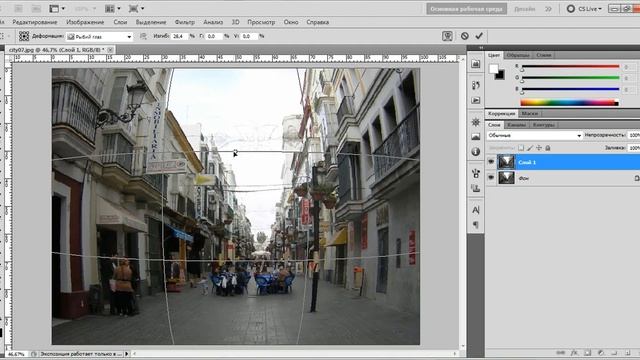Viewport: 640px width, 360px height.
Task: Open the Histogram panel icon
Action: coord(476,64)
